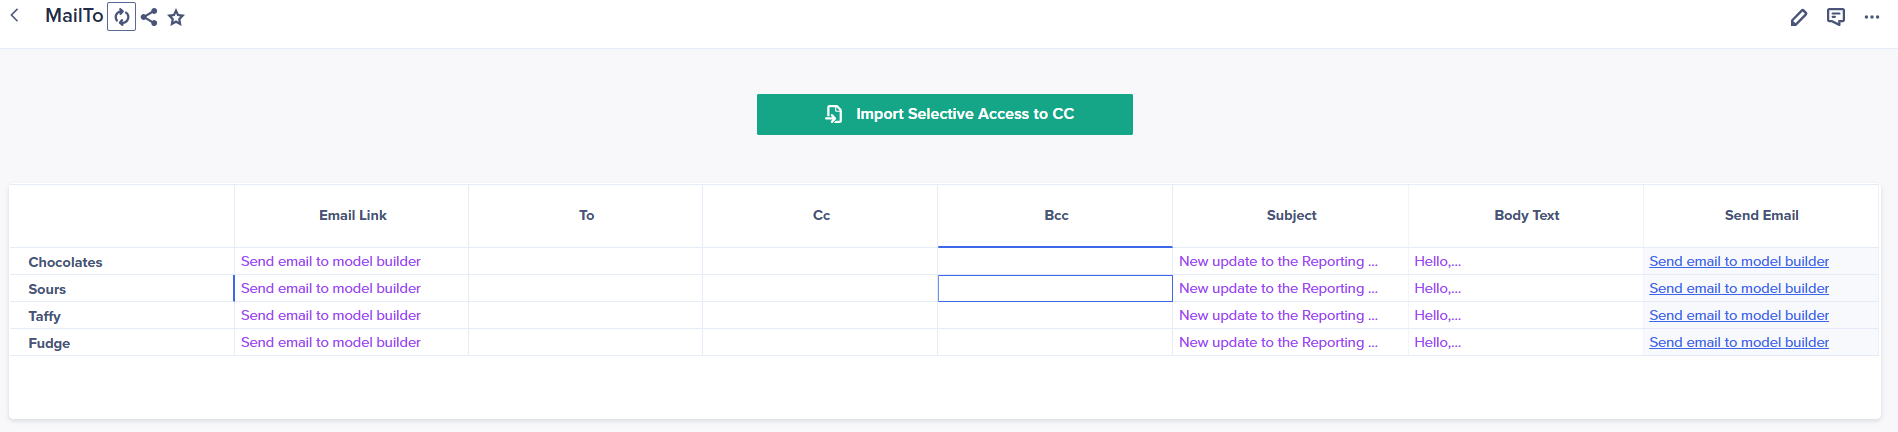Viewport: 1898px width, 432px height.
Task: Select the To cell for Chocolates
Action: click(585, 261)
